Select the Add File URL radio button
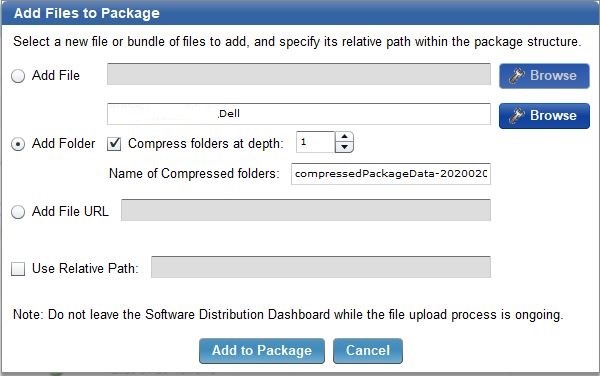 [18, 212]
